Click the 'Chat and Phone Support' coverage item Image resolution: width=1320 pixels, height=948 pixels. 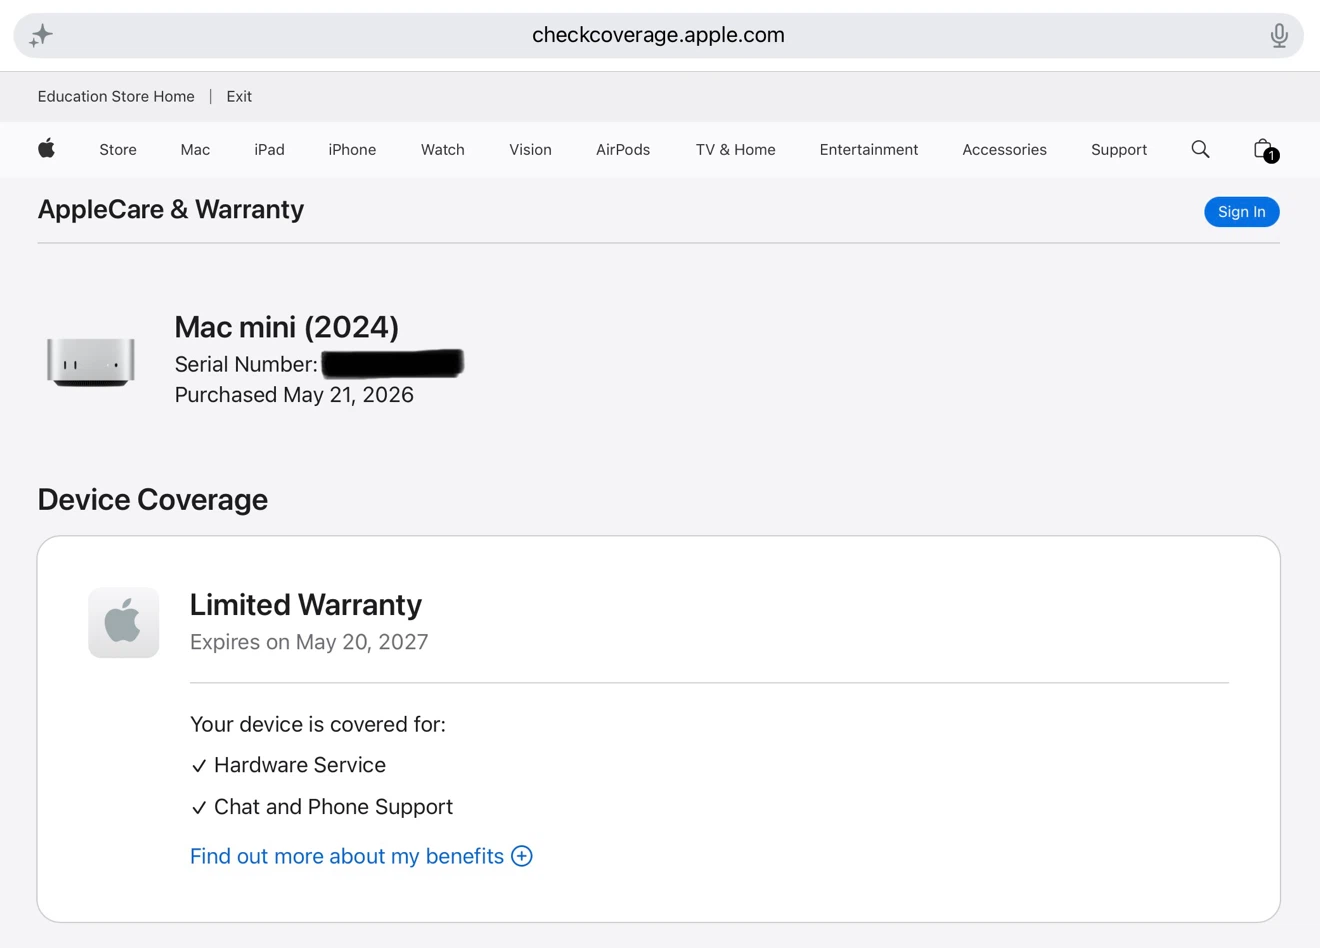322,807
